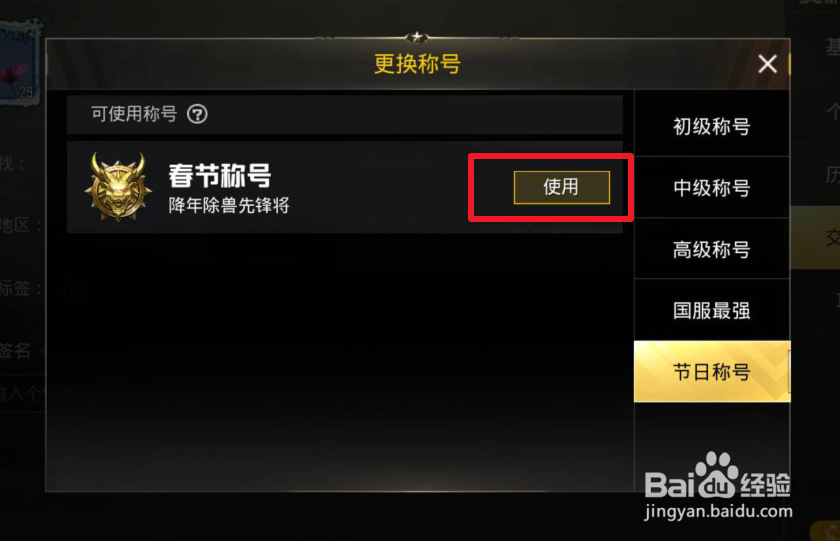The width and height of the screenshot is (840, 541).
Task: Close the 更换称号 dialog
Action: [x=767, y=64]
